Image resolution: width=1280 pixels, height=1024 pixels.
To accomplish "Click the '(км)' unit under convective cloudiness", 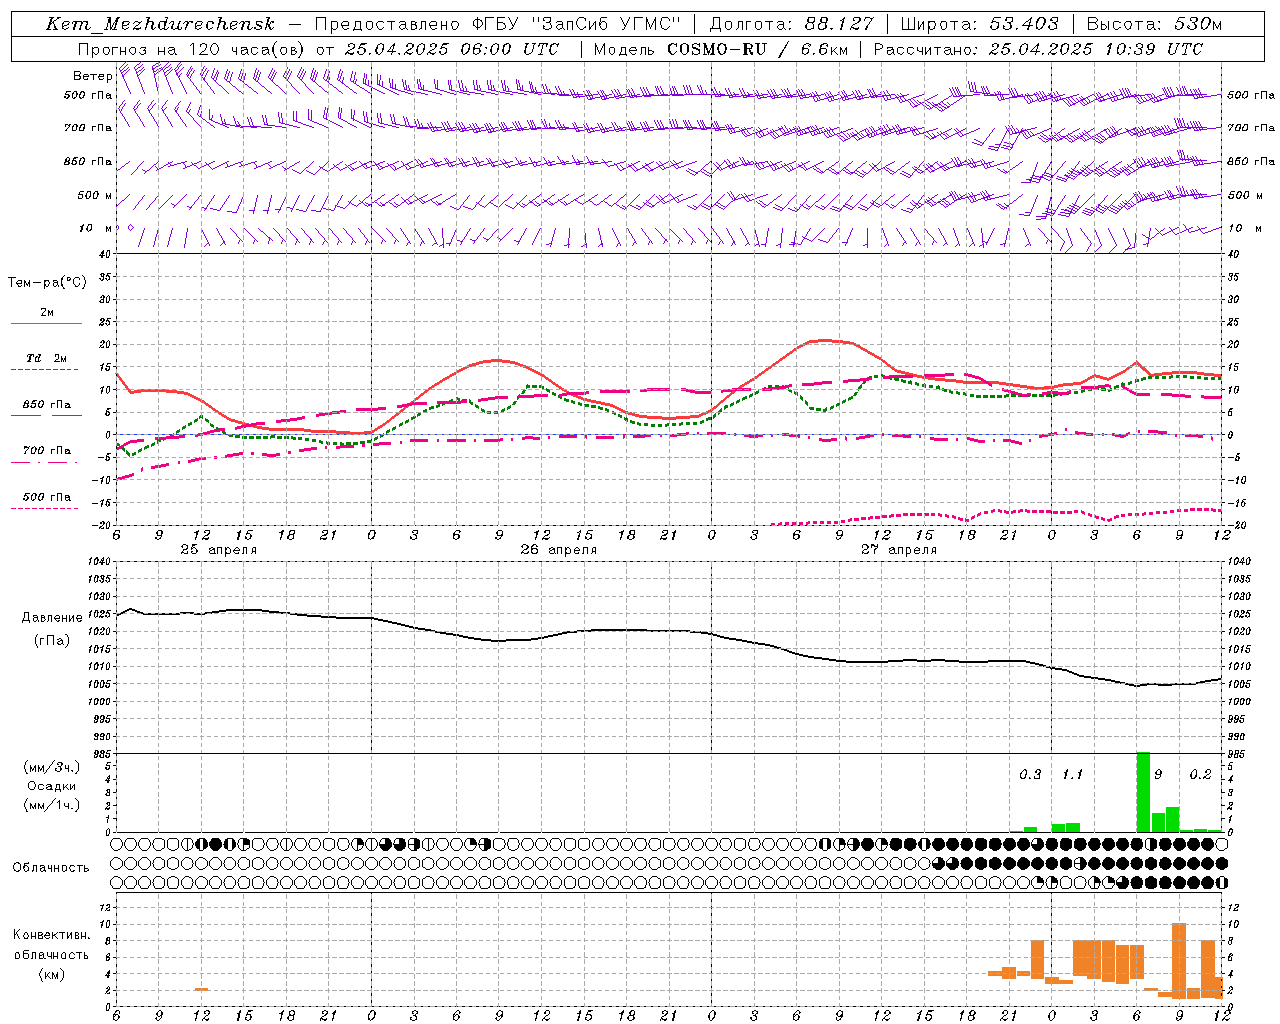I will coord(51,974).
